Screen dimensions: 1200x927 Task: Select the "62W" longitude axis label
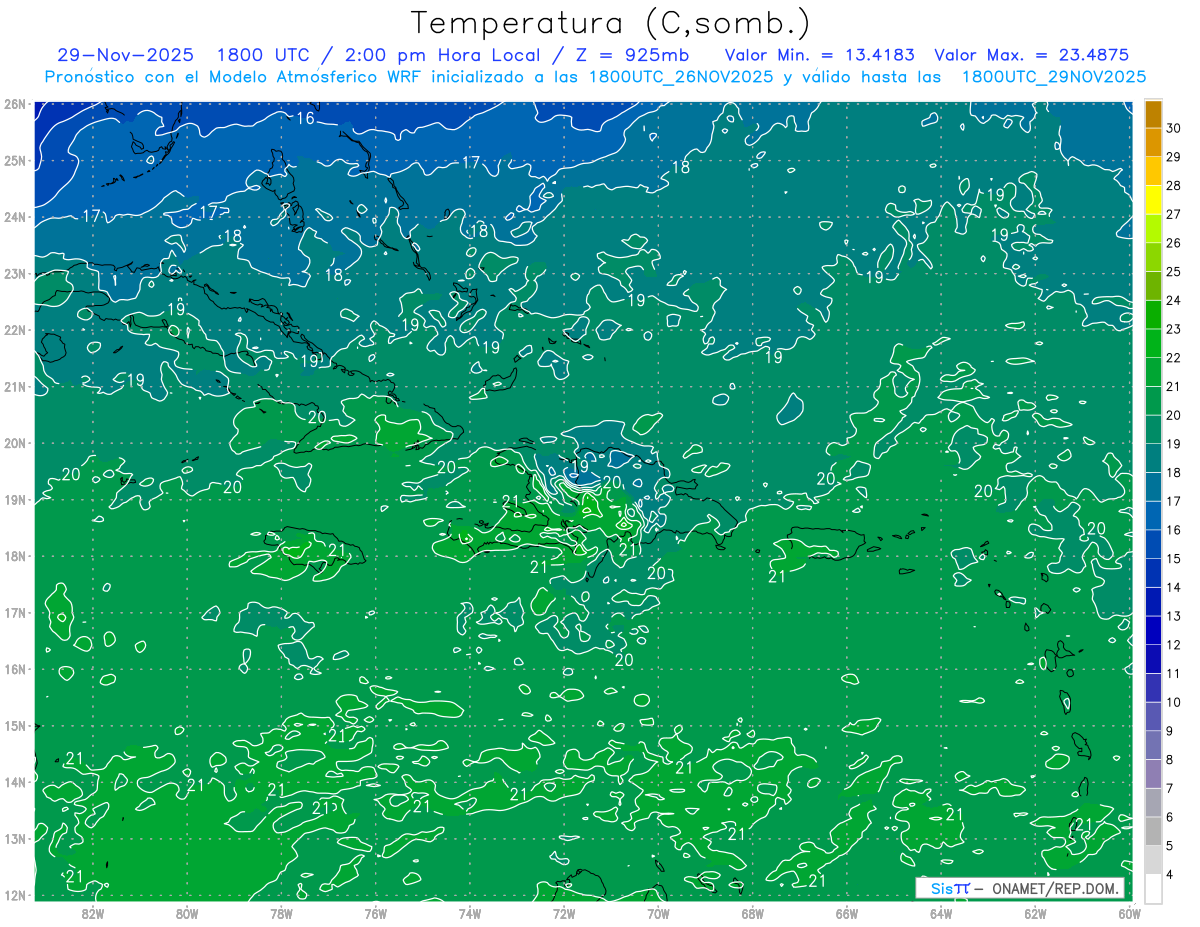point(1035,914)
